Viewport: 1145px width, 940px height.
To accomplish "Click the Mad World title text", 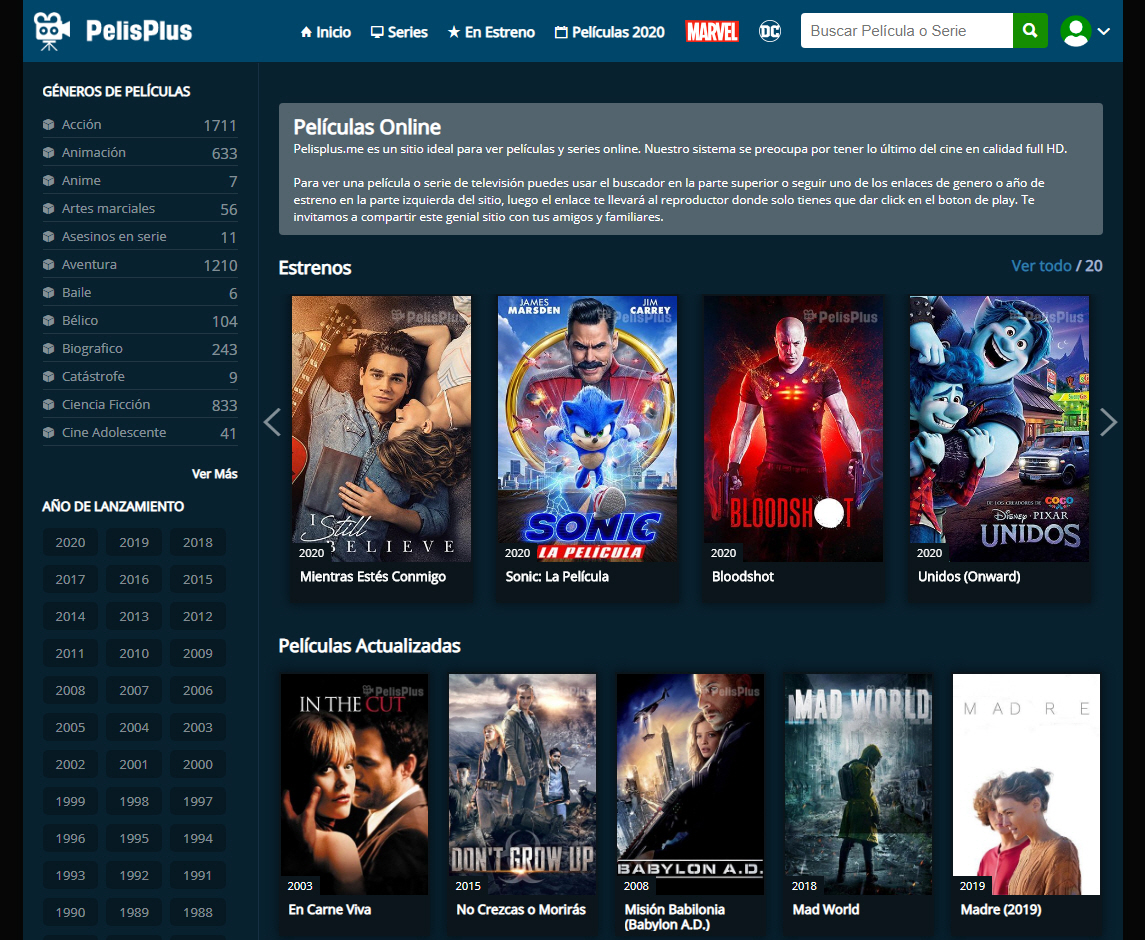I will 826,909.
